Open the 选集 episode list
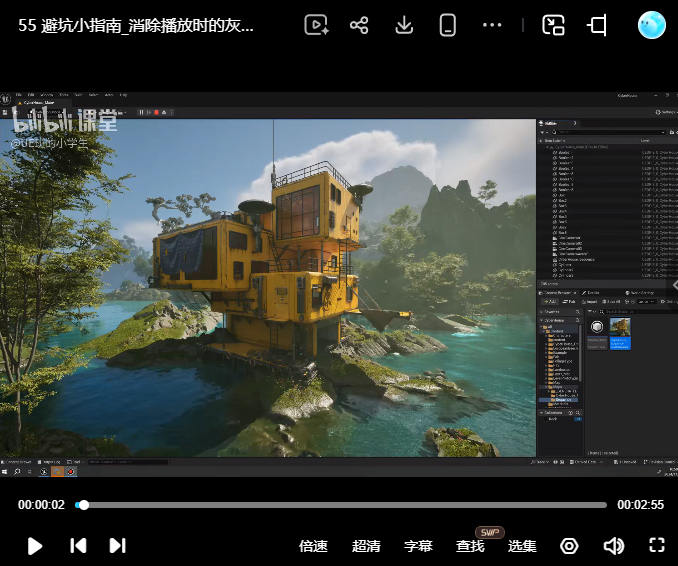Image resolution: width=678 pixels, height=566 pixels. tap(522, 546)
